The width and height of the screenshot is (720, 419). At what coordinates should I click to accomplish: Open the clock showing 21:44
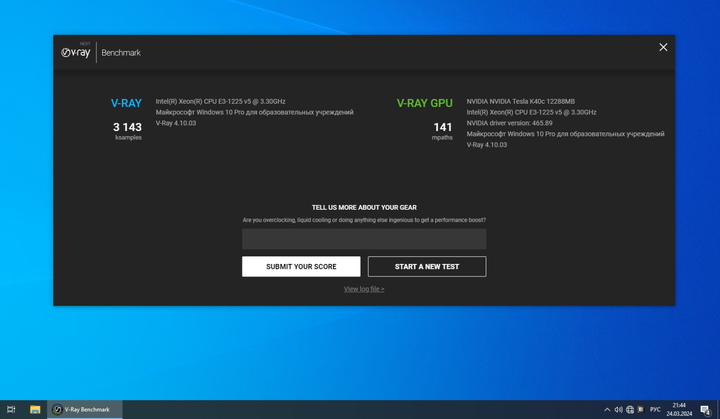679,409
